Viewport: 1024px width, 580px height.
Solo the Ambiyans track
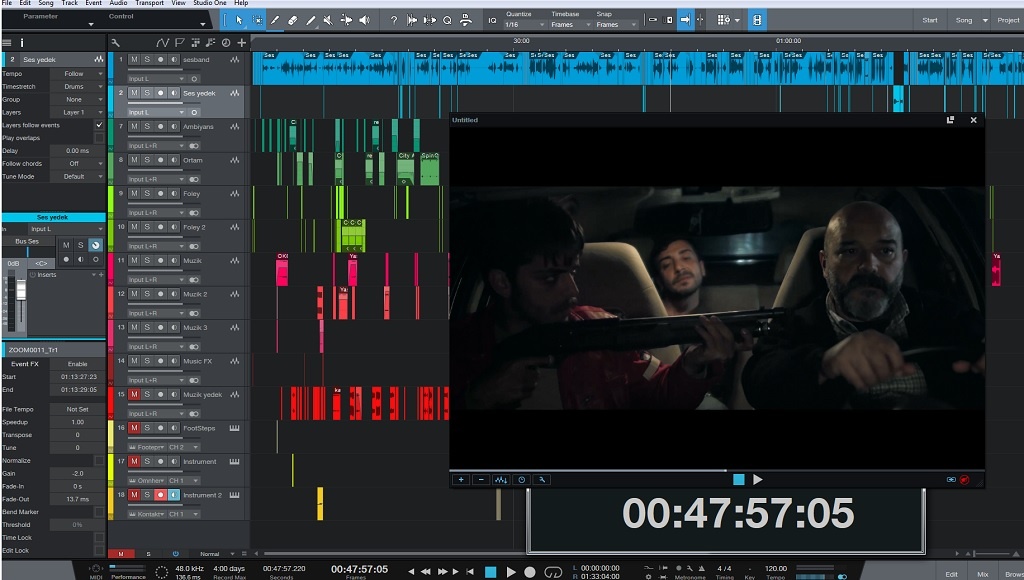click(x=147, y=127)
